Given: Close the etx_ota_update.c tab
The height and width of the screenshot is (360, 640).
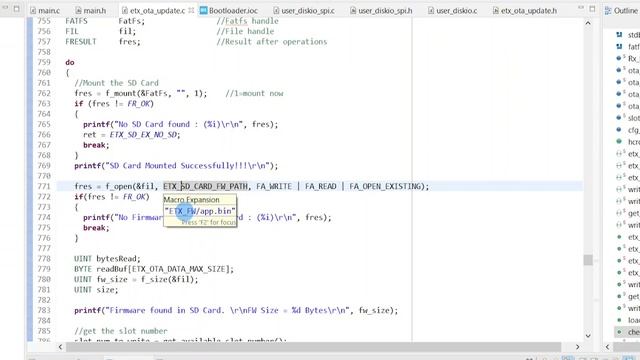Looking at the screenshot, I should (191, 10).
